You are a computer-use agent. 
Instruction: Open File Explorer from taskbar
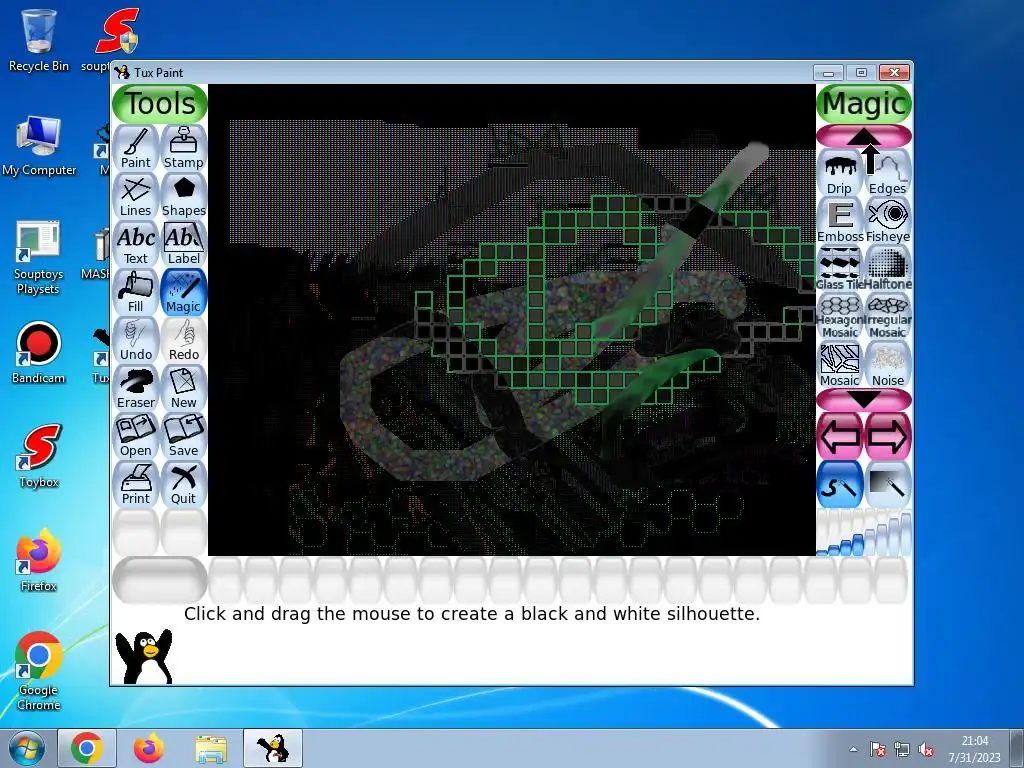(x=211, y=748)
